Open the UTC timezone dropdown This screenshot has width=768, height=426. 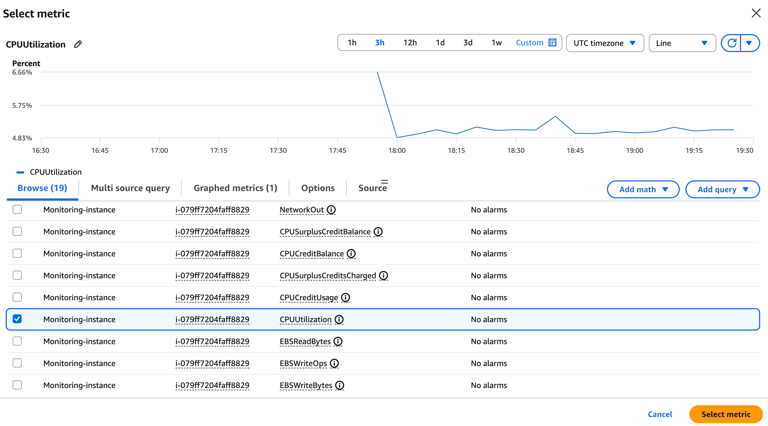(x=605, y=43)
